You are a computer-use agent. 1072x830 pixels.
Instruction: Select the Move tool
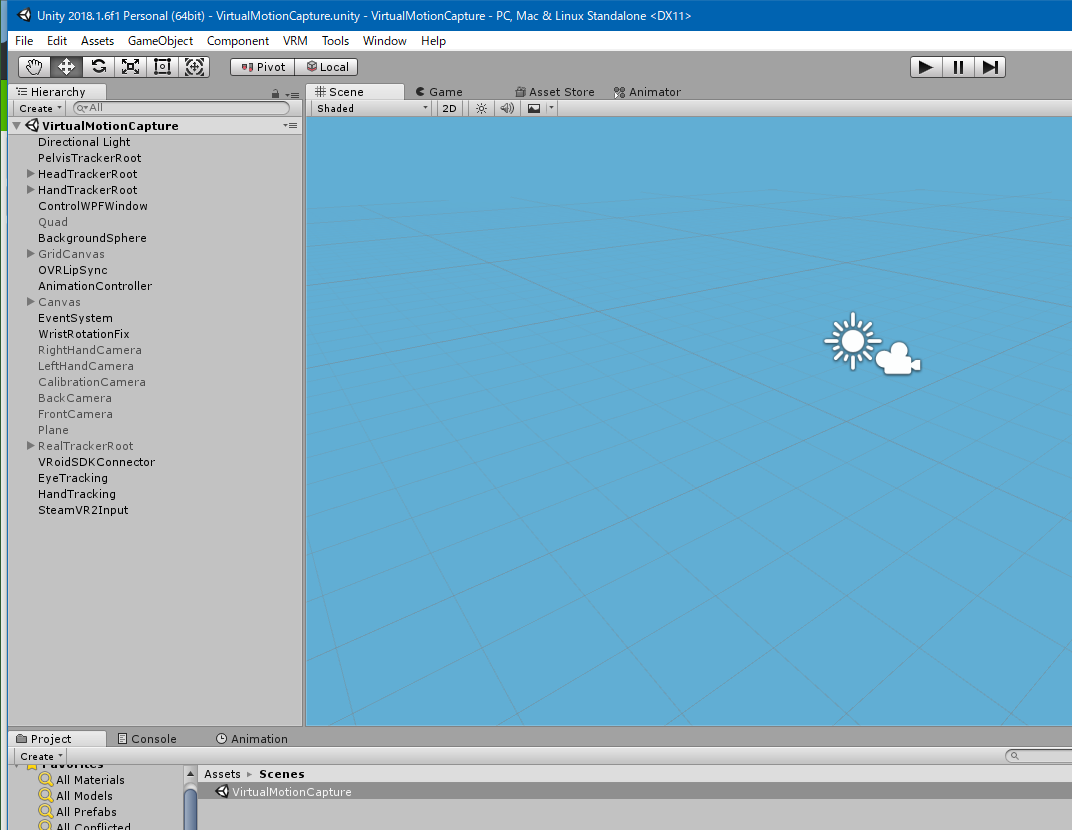tap(66, 67)
